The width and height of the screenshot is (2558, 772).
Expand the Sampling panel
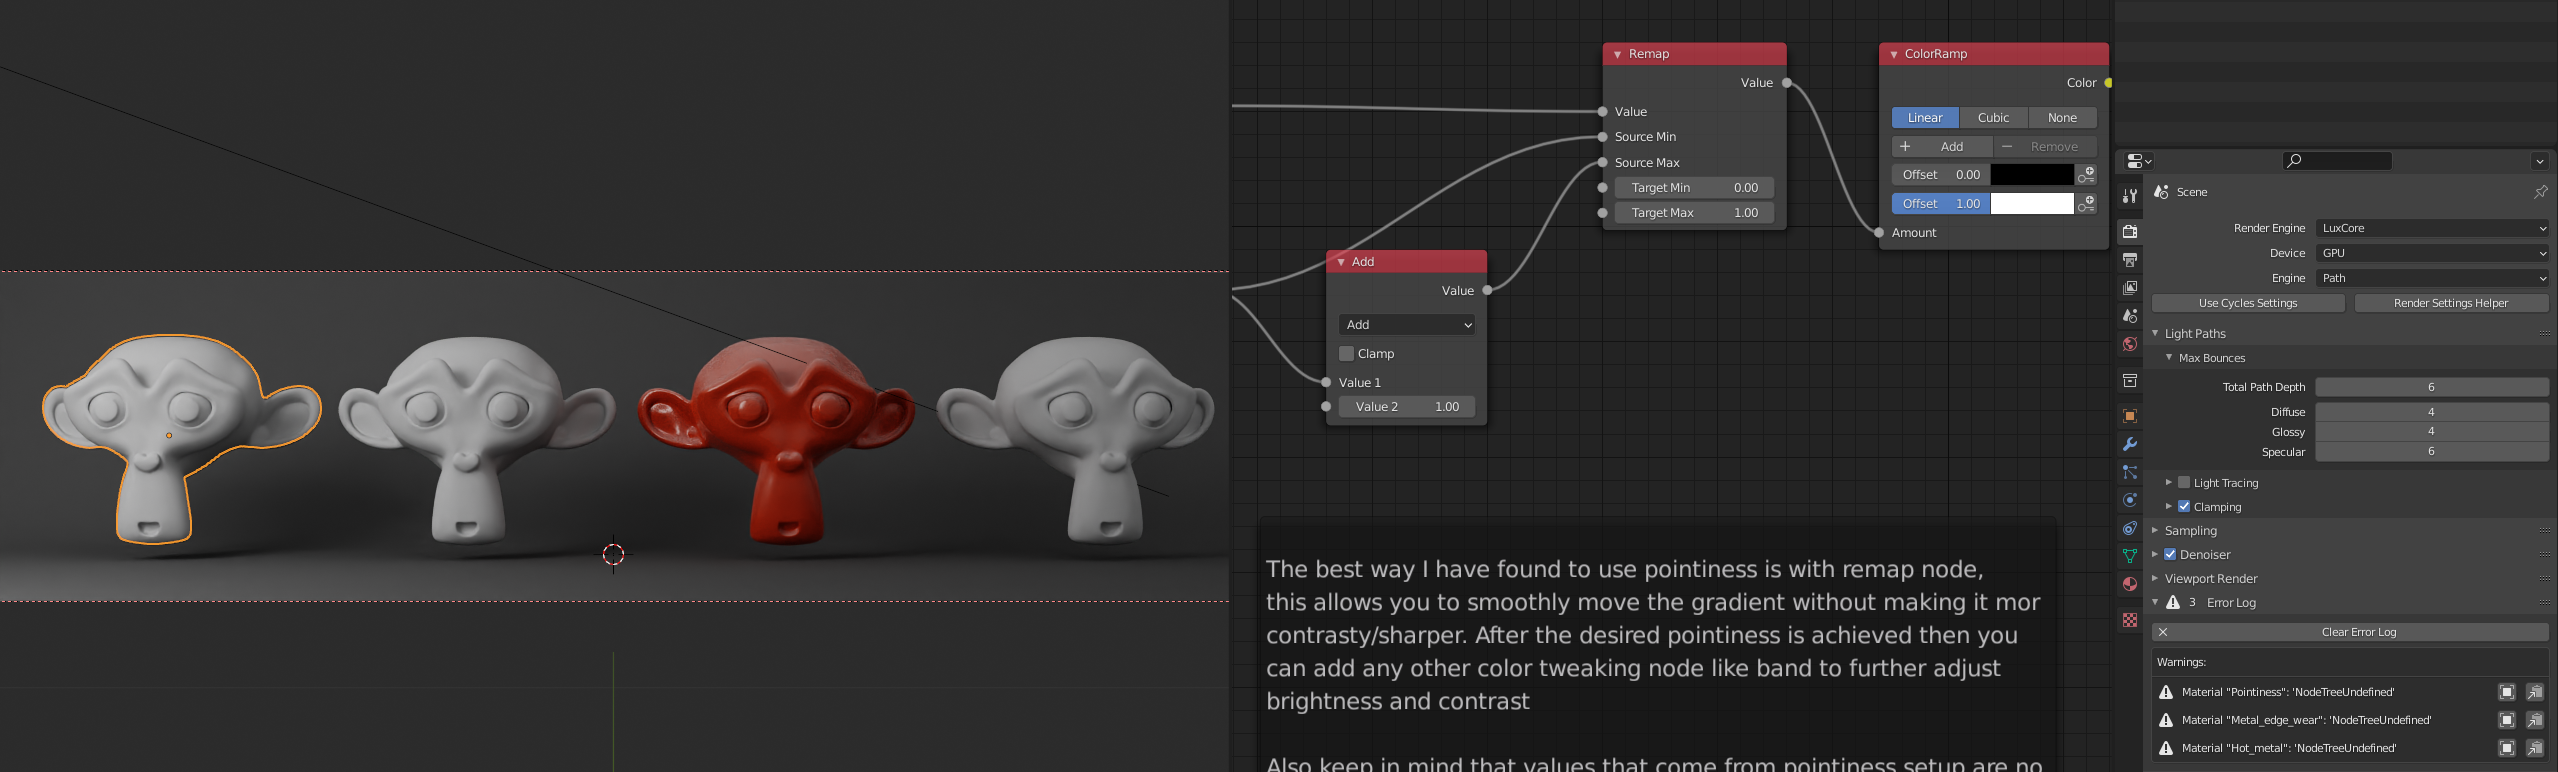(x=2190, y=531)
